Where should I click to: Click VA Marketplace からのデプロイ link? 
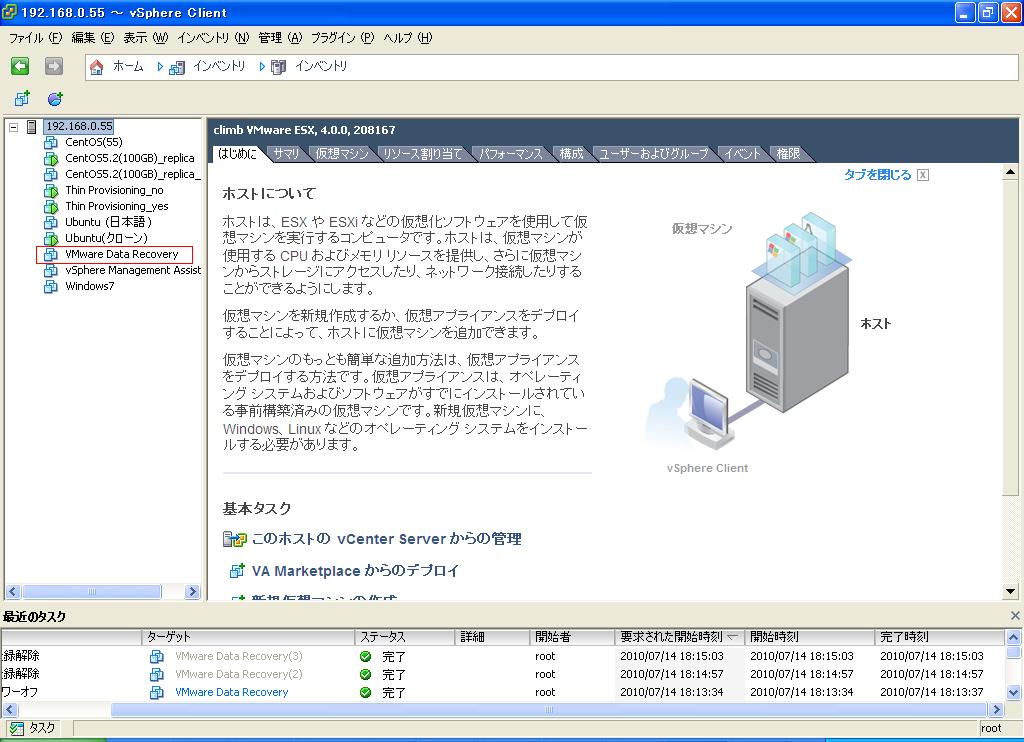355,571
